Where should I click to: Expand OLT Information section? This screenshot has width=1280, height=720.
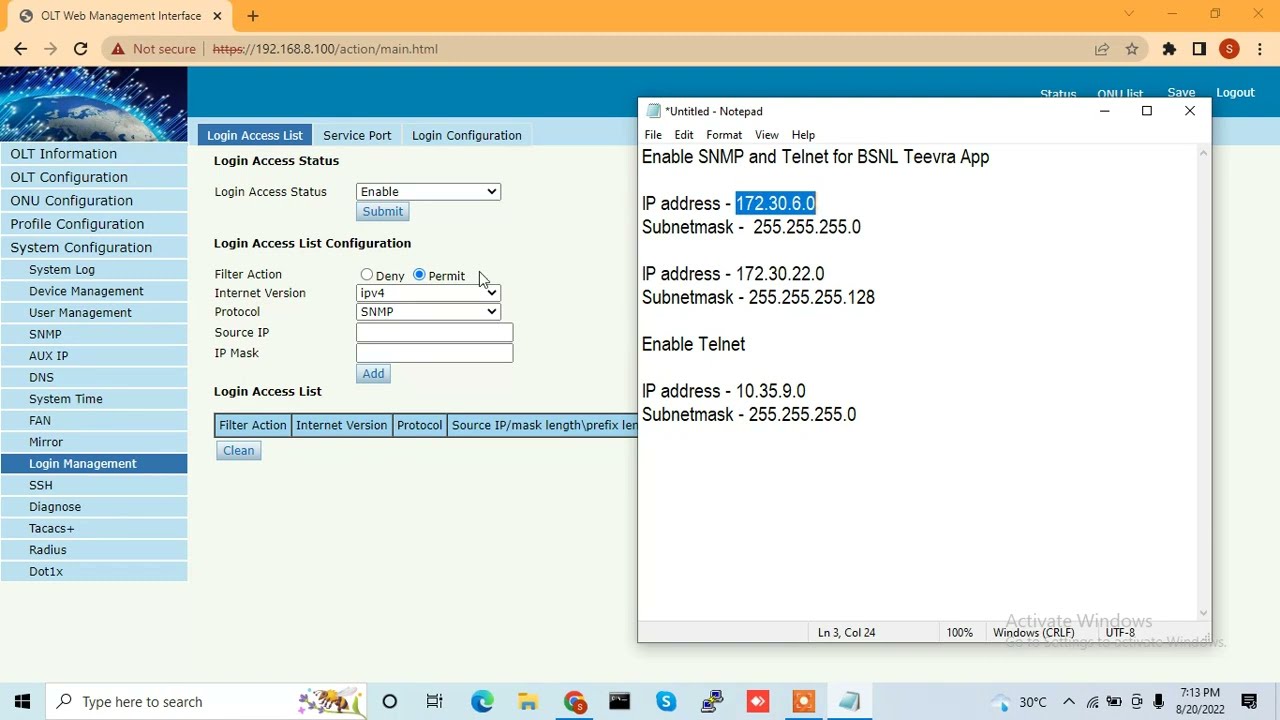93,154
